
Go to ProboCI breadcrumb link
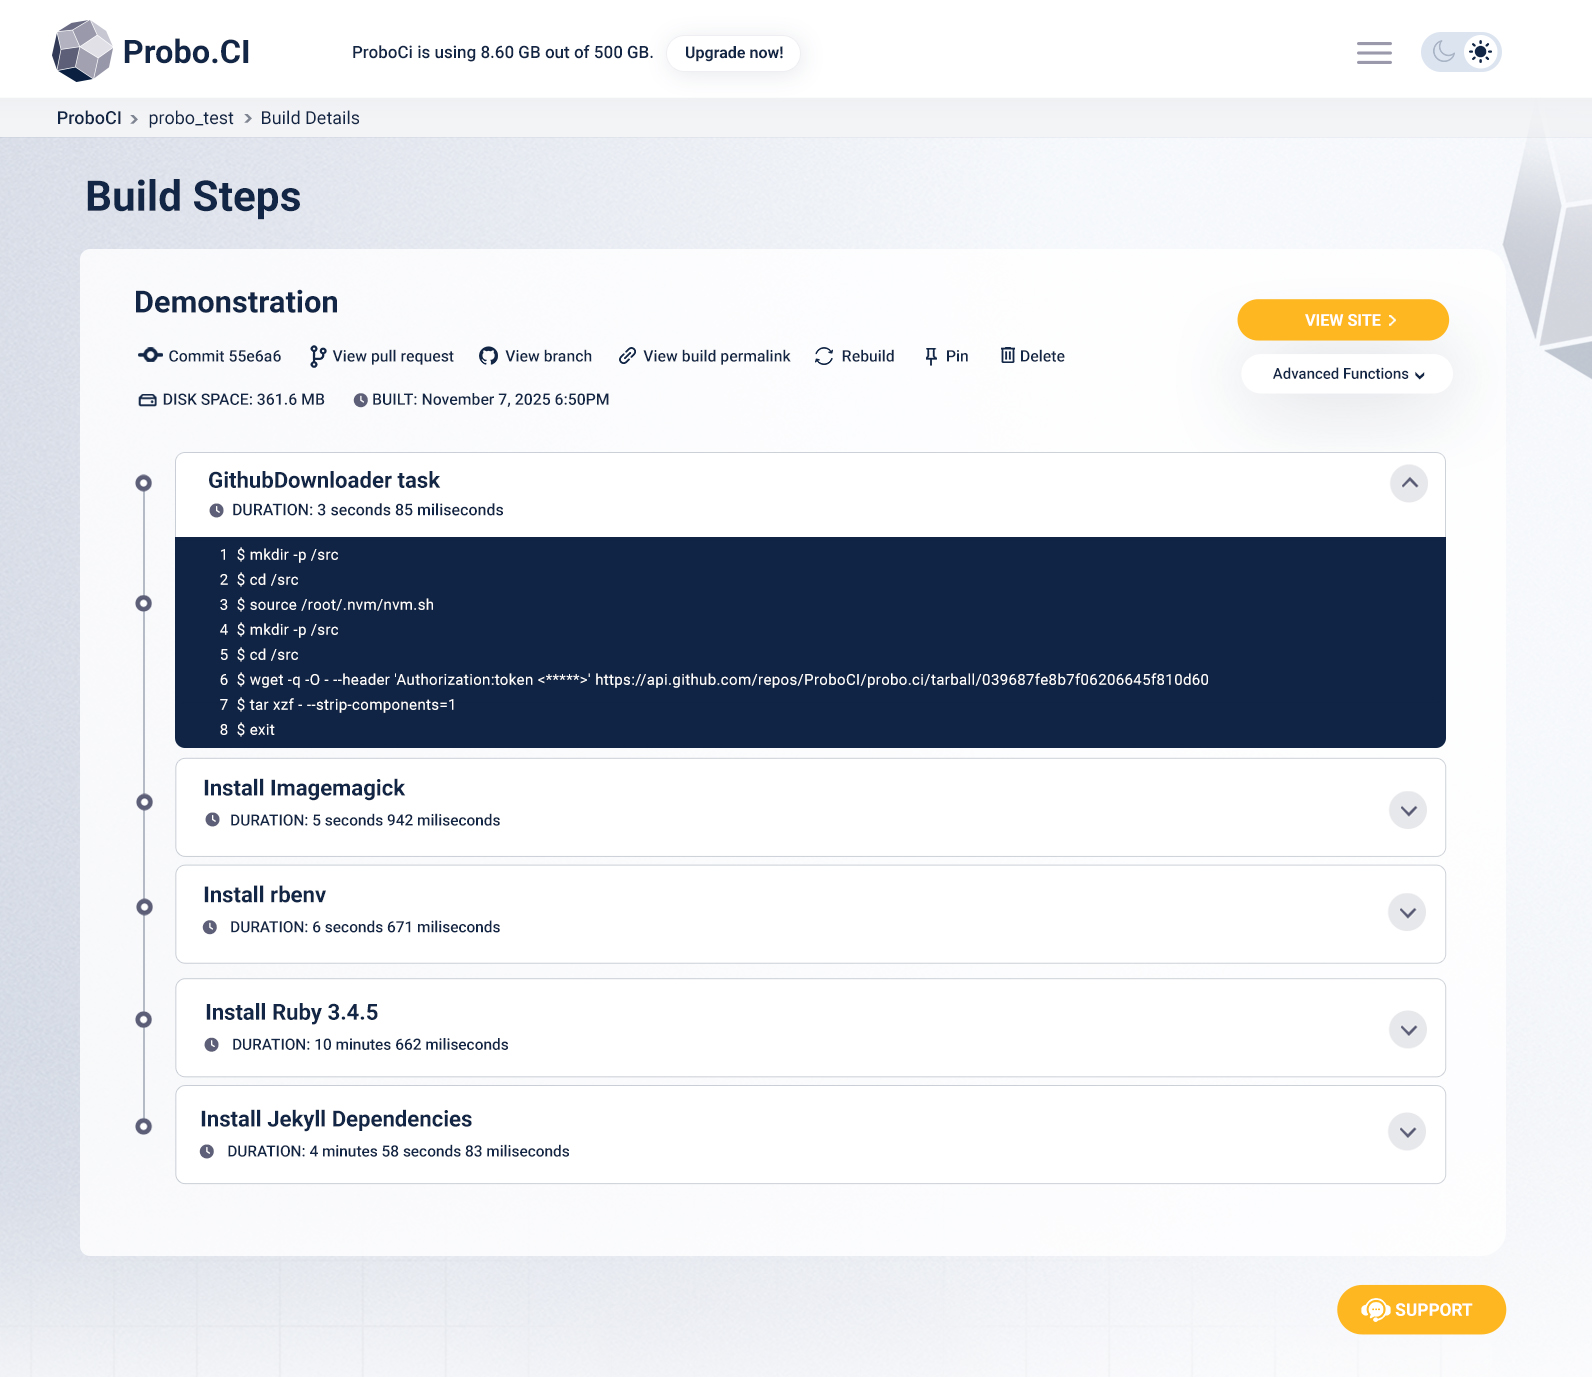[x=89, y=118]
